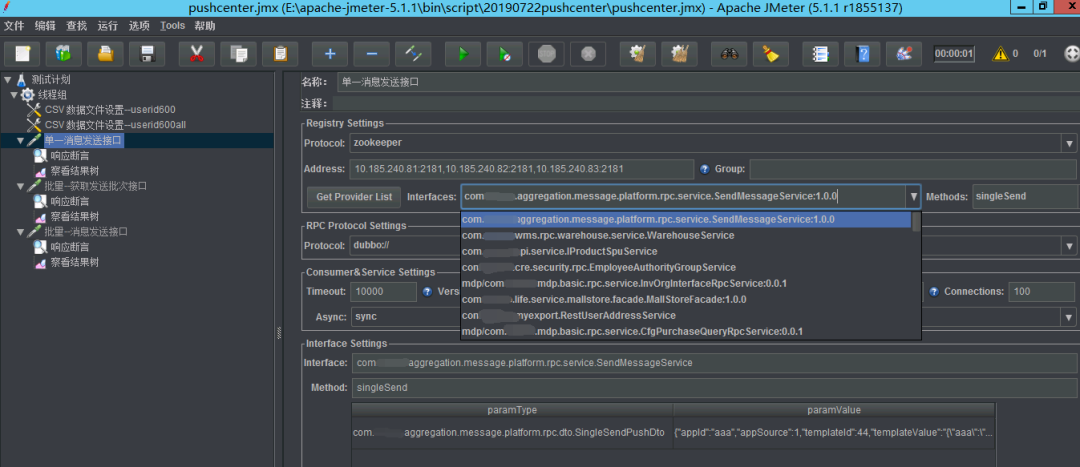The image size is (1080, 467).
Task: Click the Stop test icon
Action: click(x=546, y=53)
